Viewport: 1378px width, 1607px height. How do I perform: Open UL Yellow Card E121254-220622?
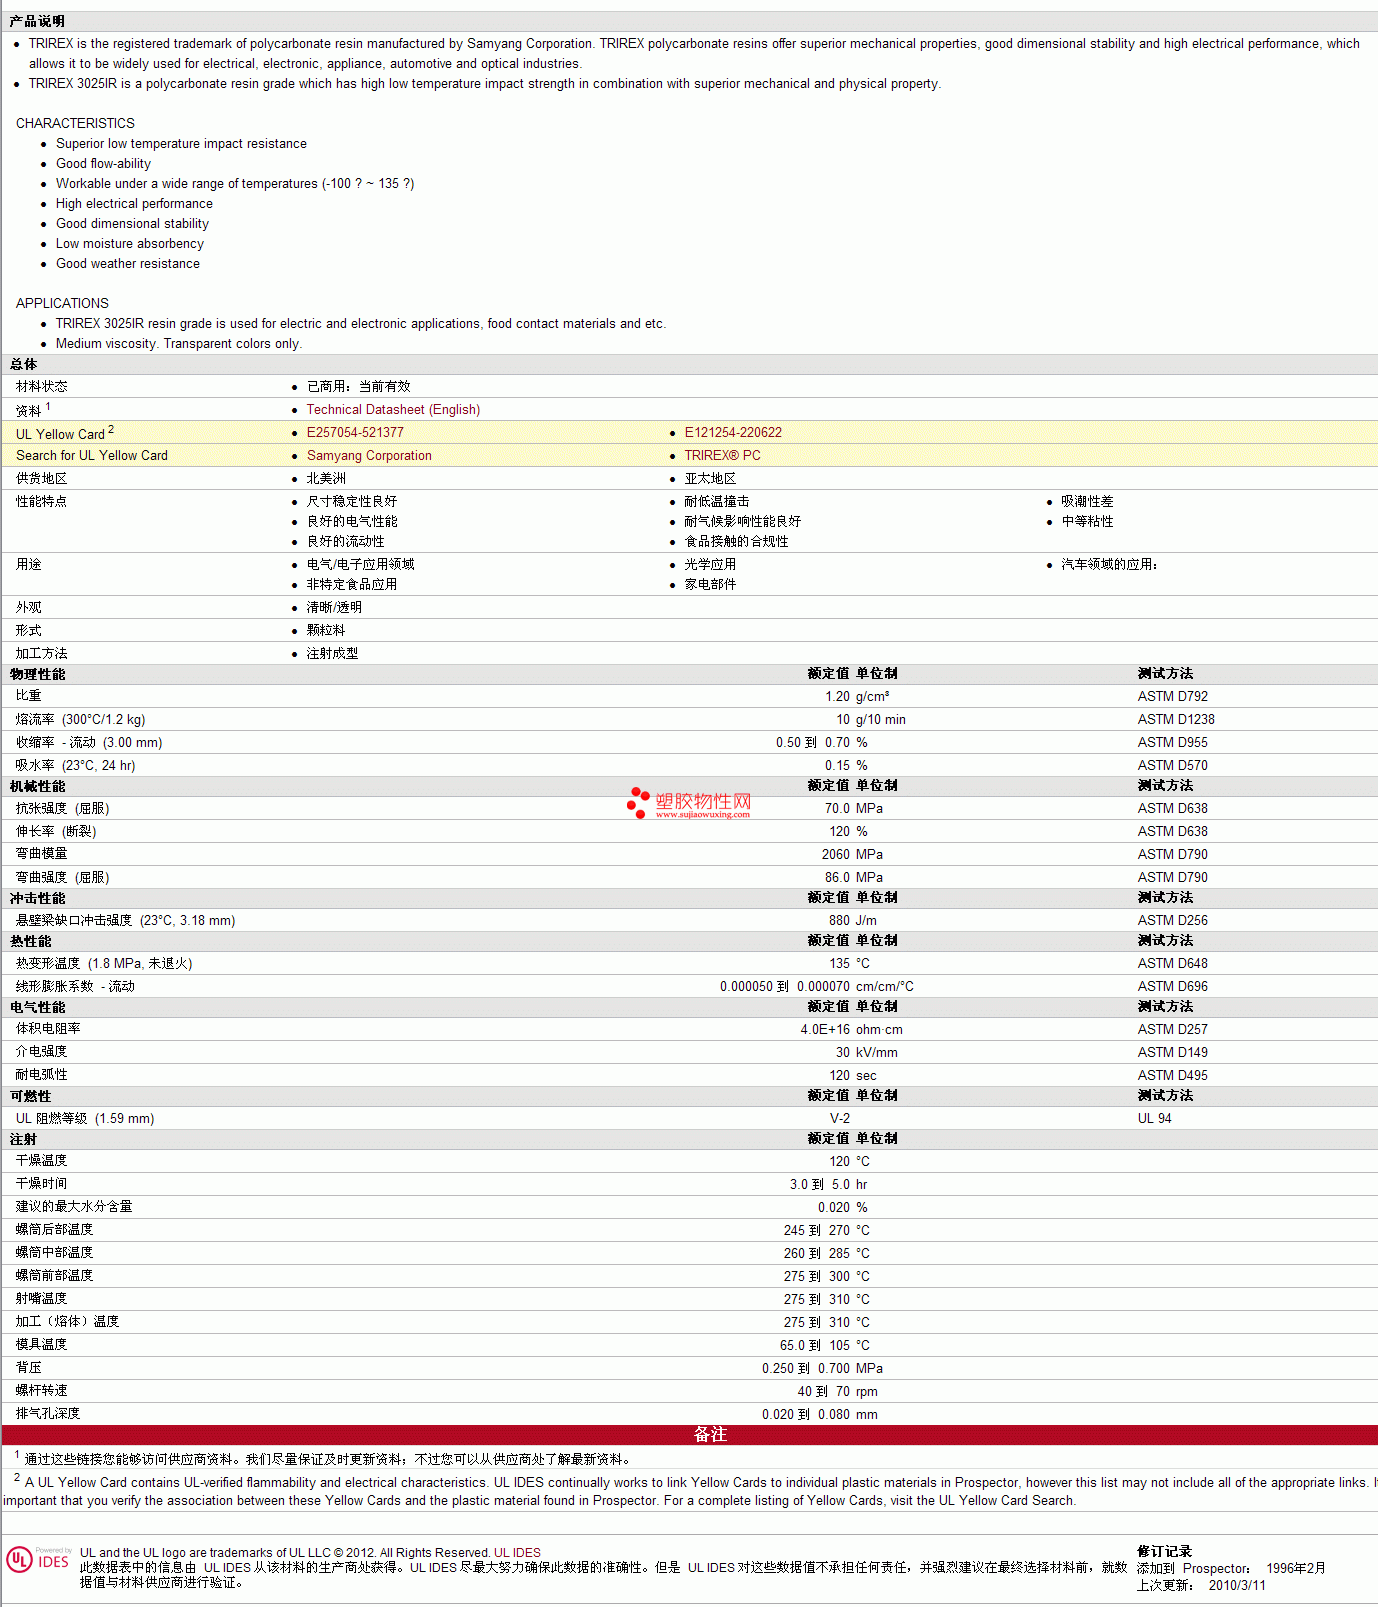[733, 433]
